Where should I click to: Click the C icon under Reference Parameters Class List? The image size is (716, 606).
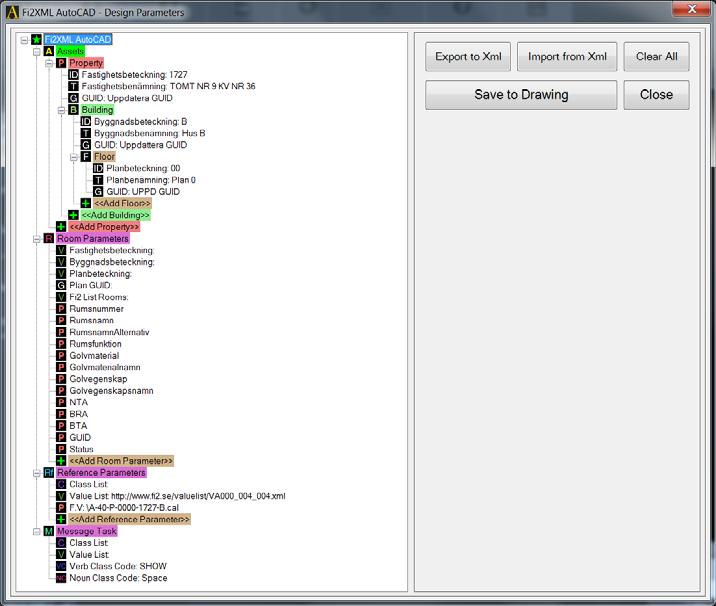pyautogui.click(x=61, y=485)
